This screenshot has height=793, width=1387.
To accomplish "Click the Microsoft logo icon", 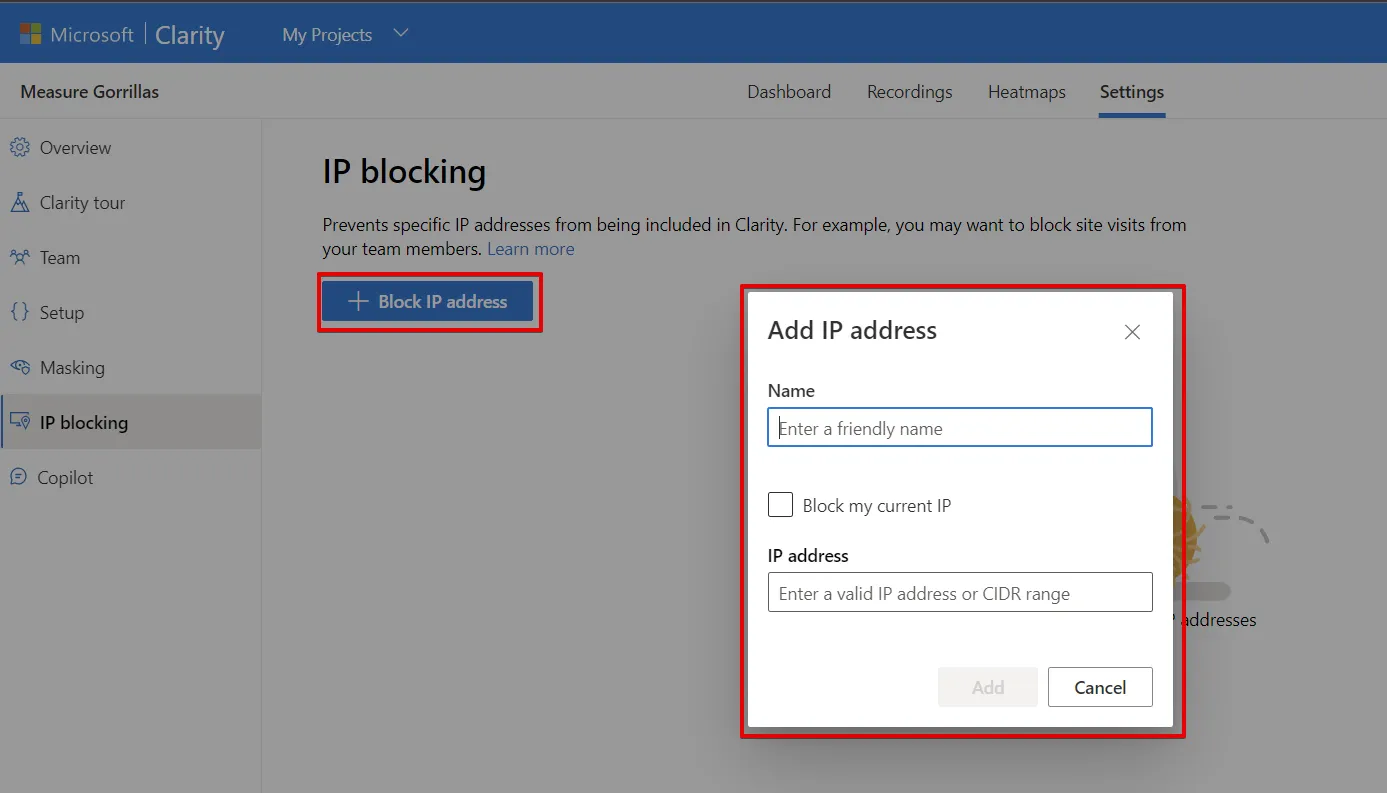I will (x=30, y=34).
